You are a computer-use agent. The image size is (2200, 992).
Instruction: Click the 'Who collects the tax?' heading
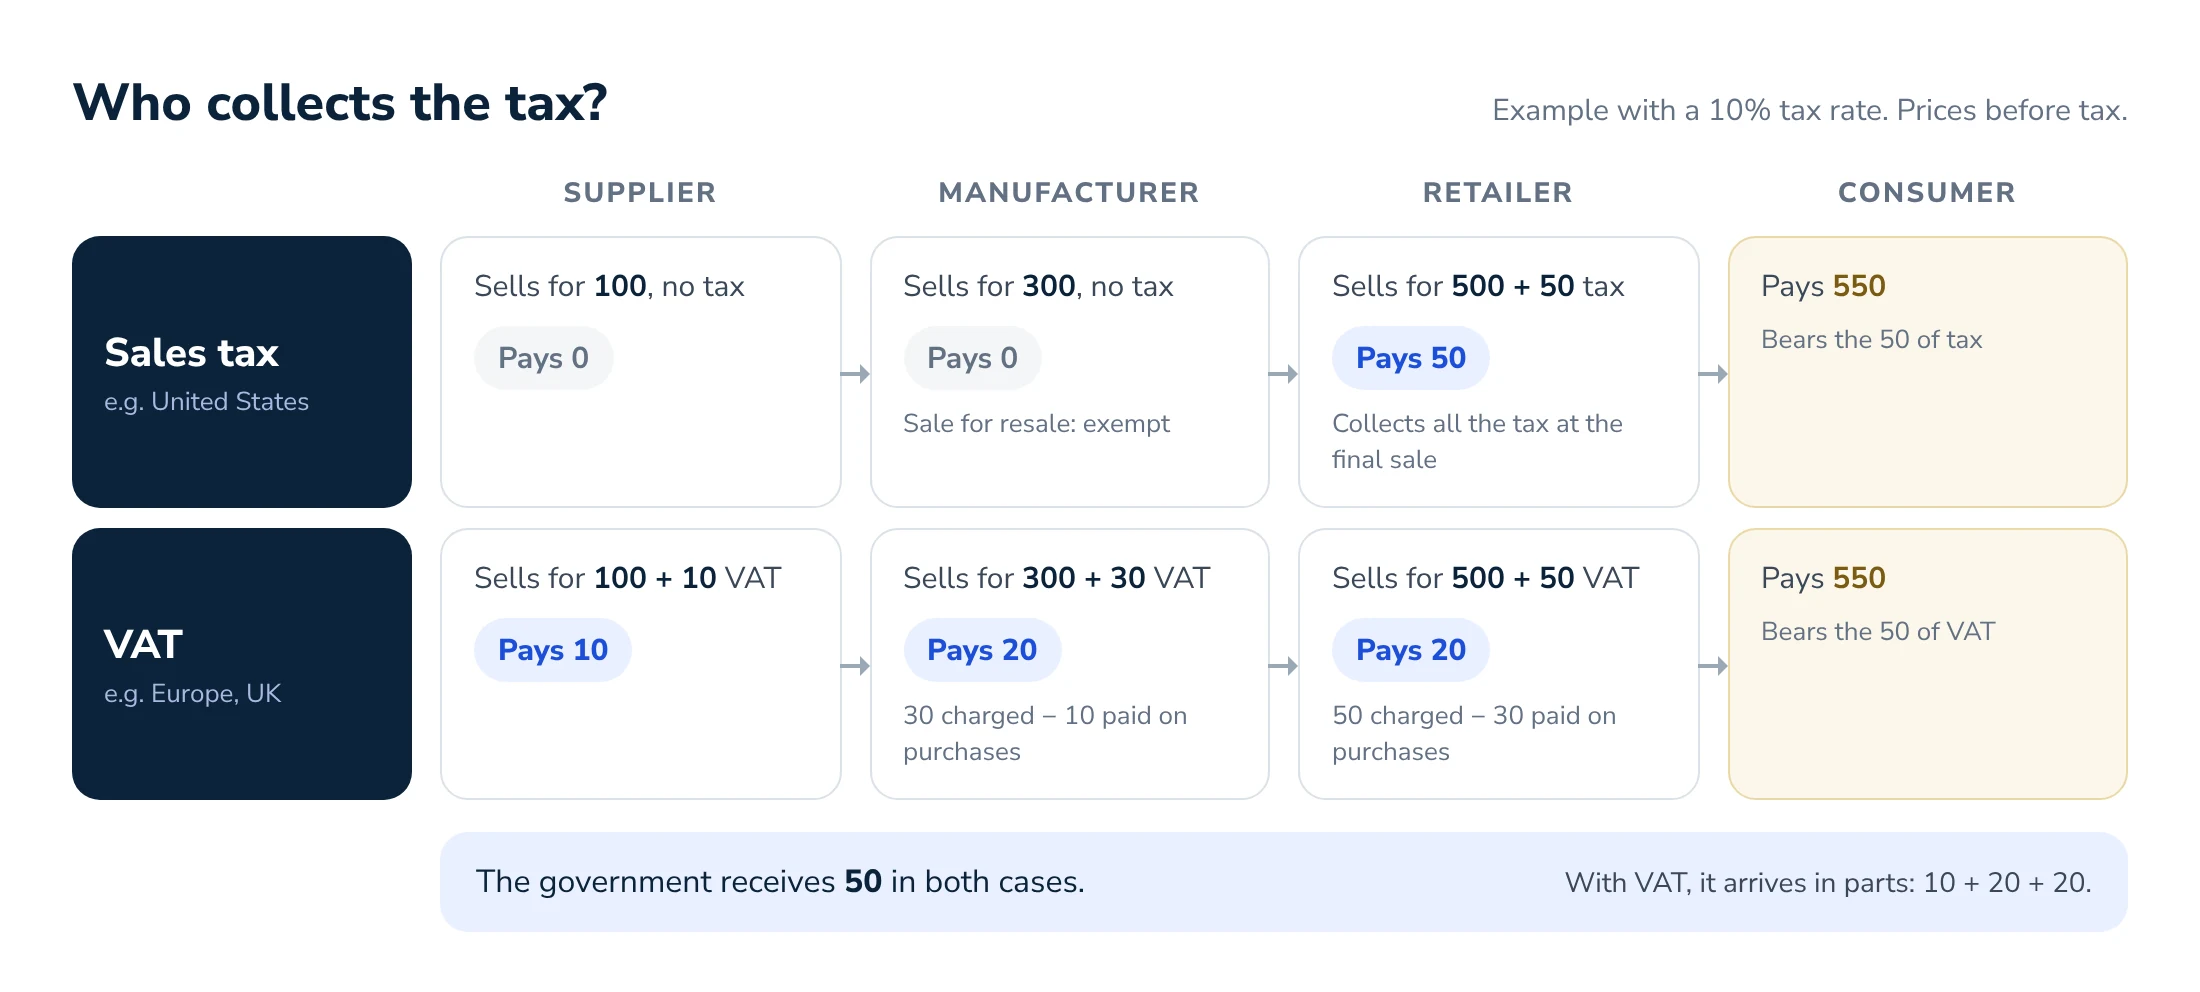340,103
